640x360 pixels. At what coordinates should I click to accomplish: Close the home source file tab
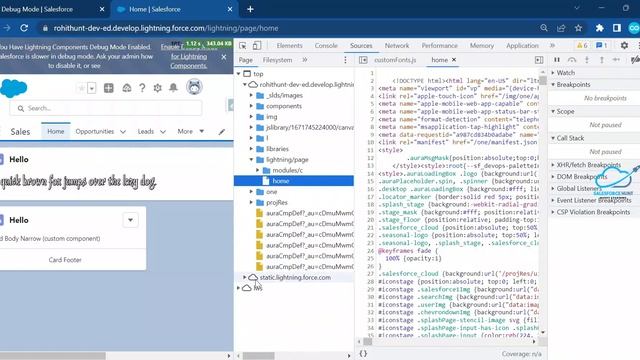tap(454, 60)
